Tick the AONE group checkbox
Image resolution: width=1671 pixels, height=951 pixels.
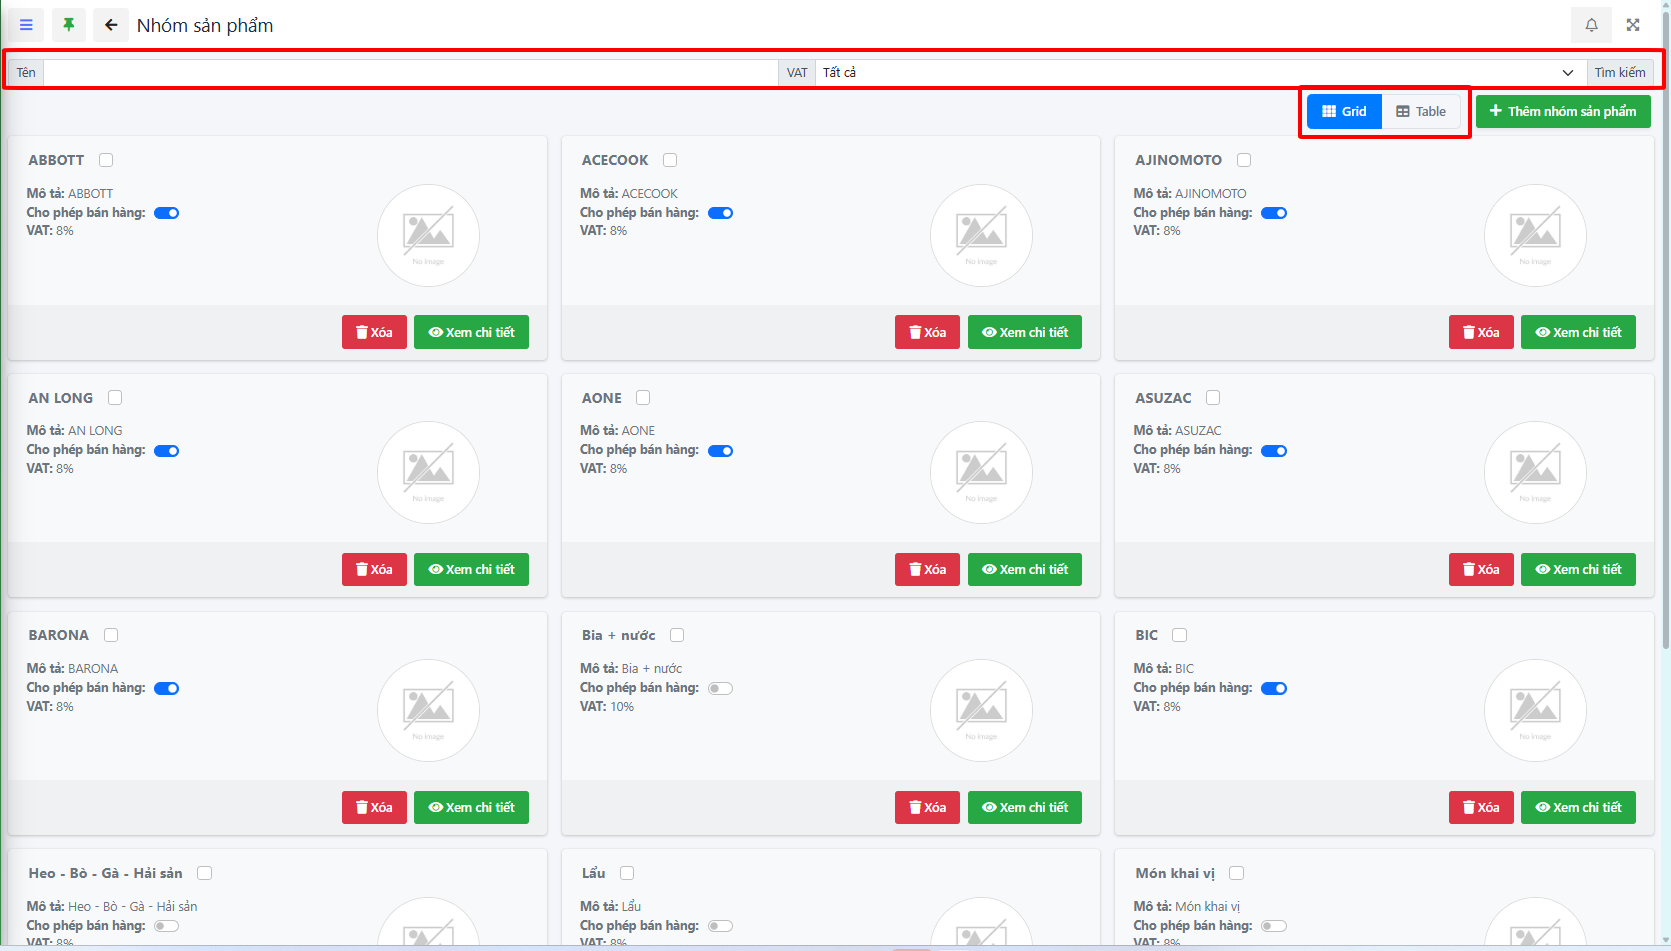(x=643, y=398)
